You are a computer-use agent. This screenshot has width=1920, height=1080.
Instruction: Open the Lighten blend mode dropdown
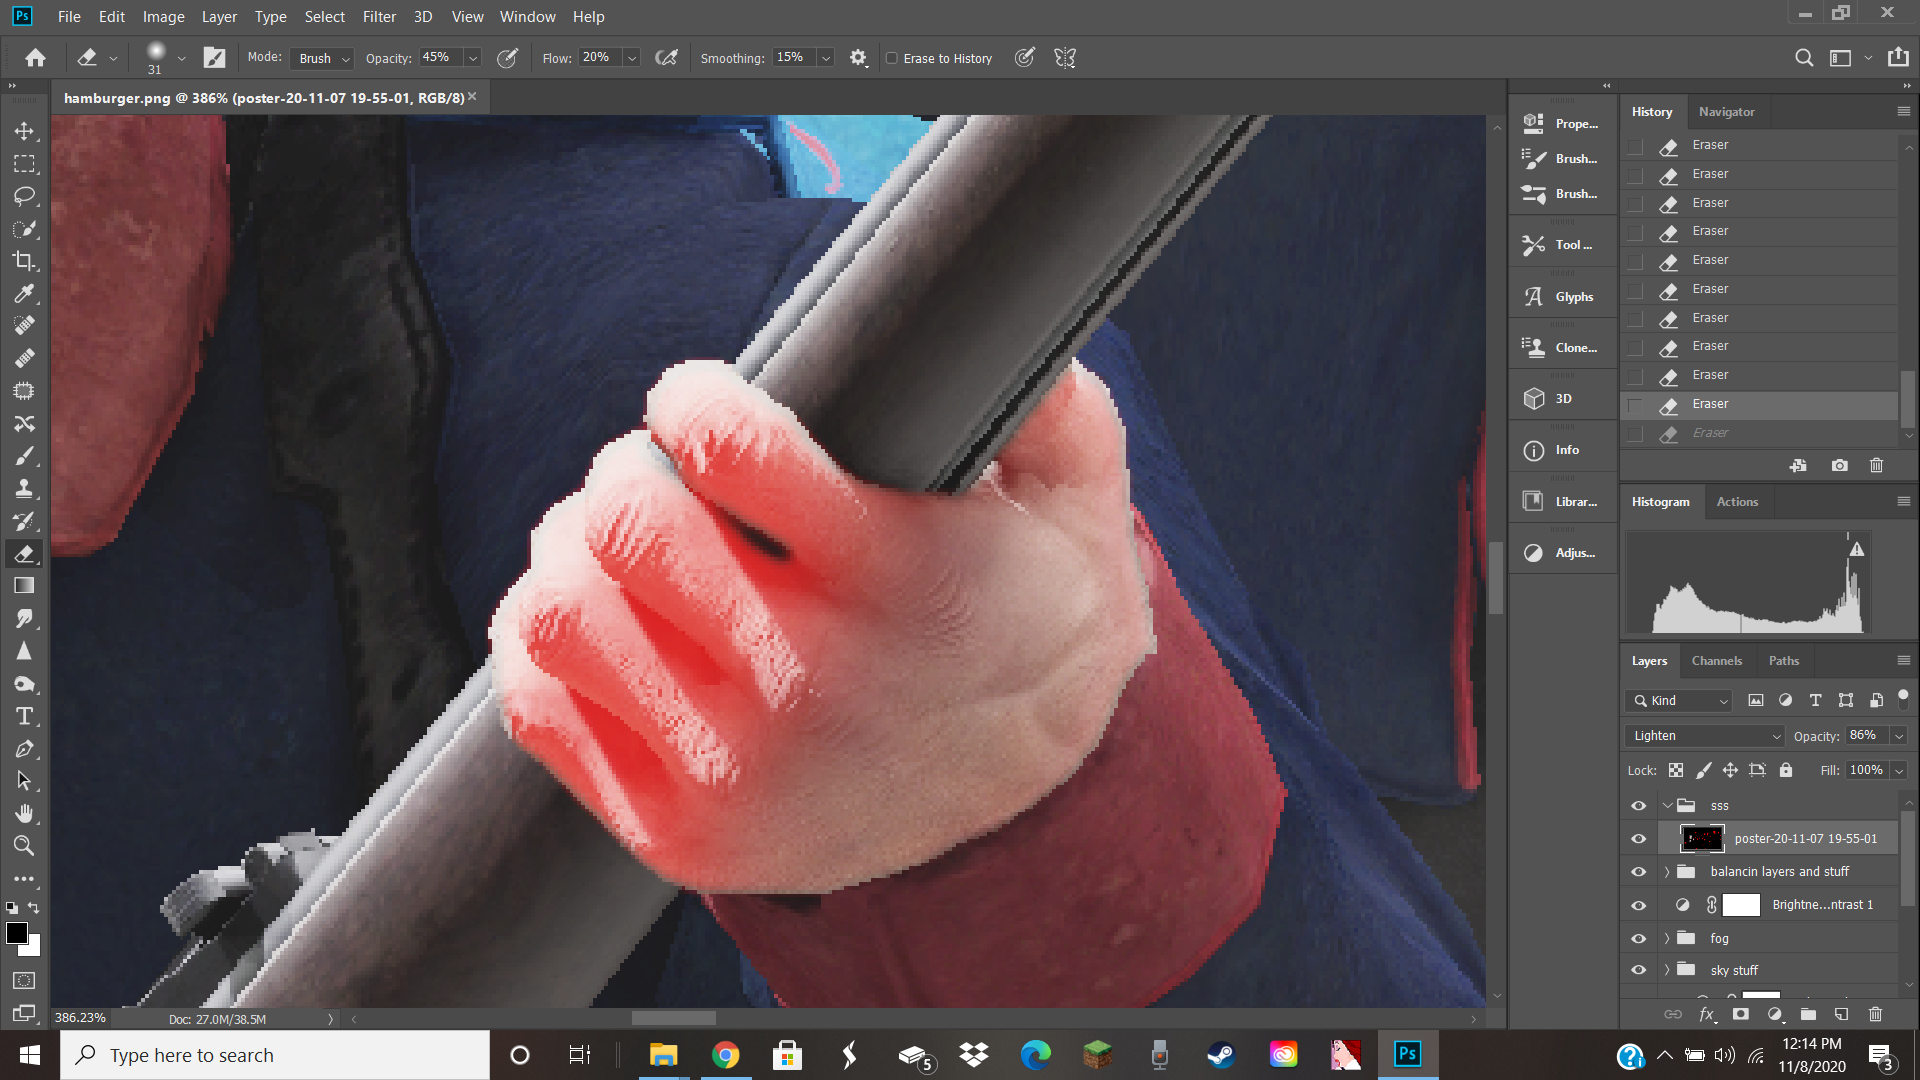tap(1705, 736)
